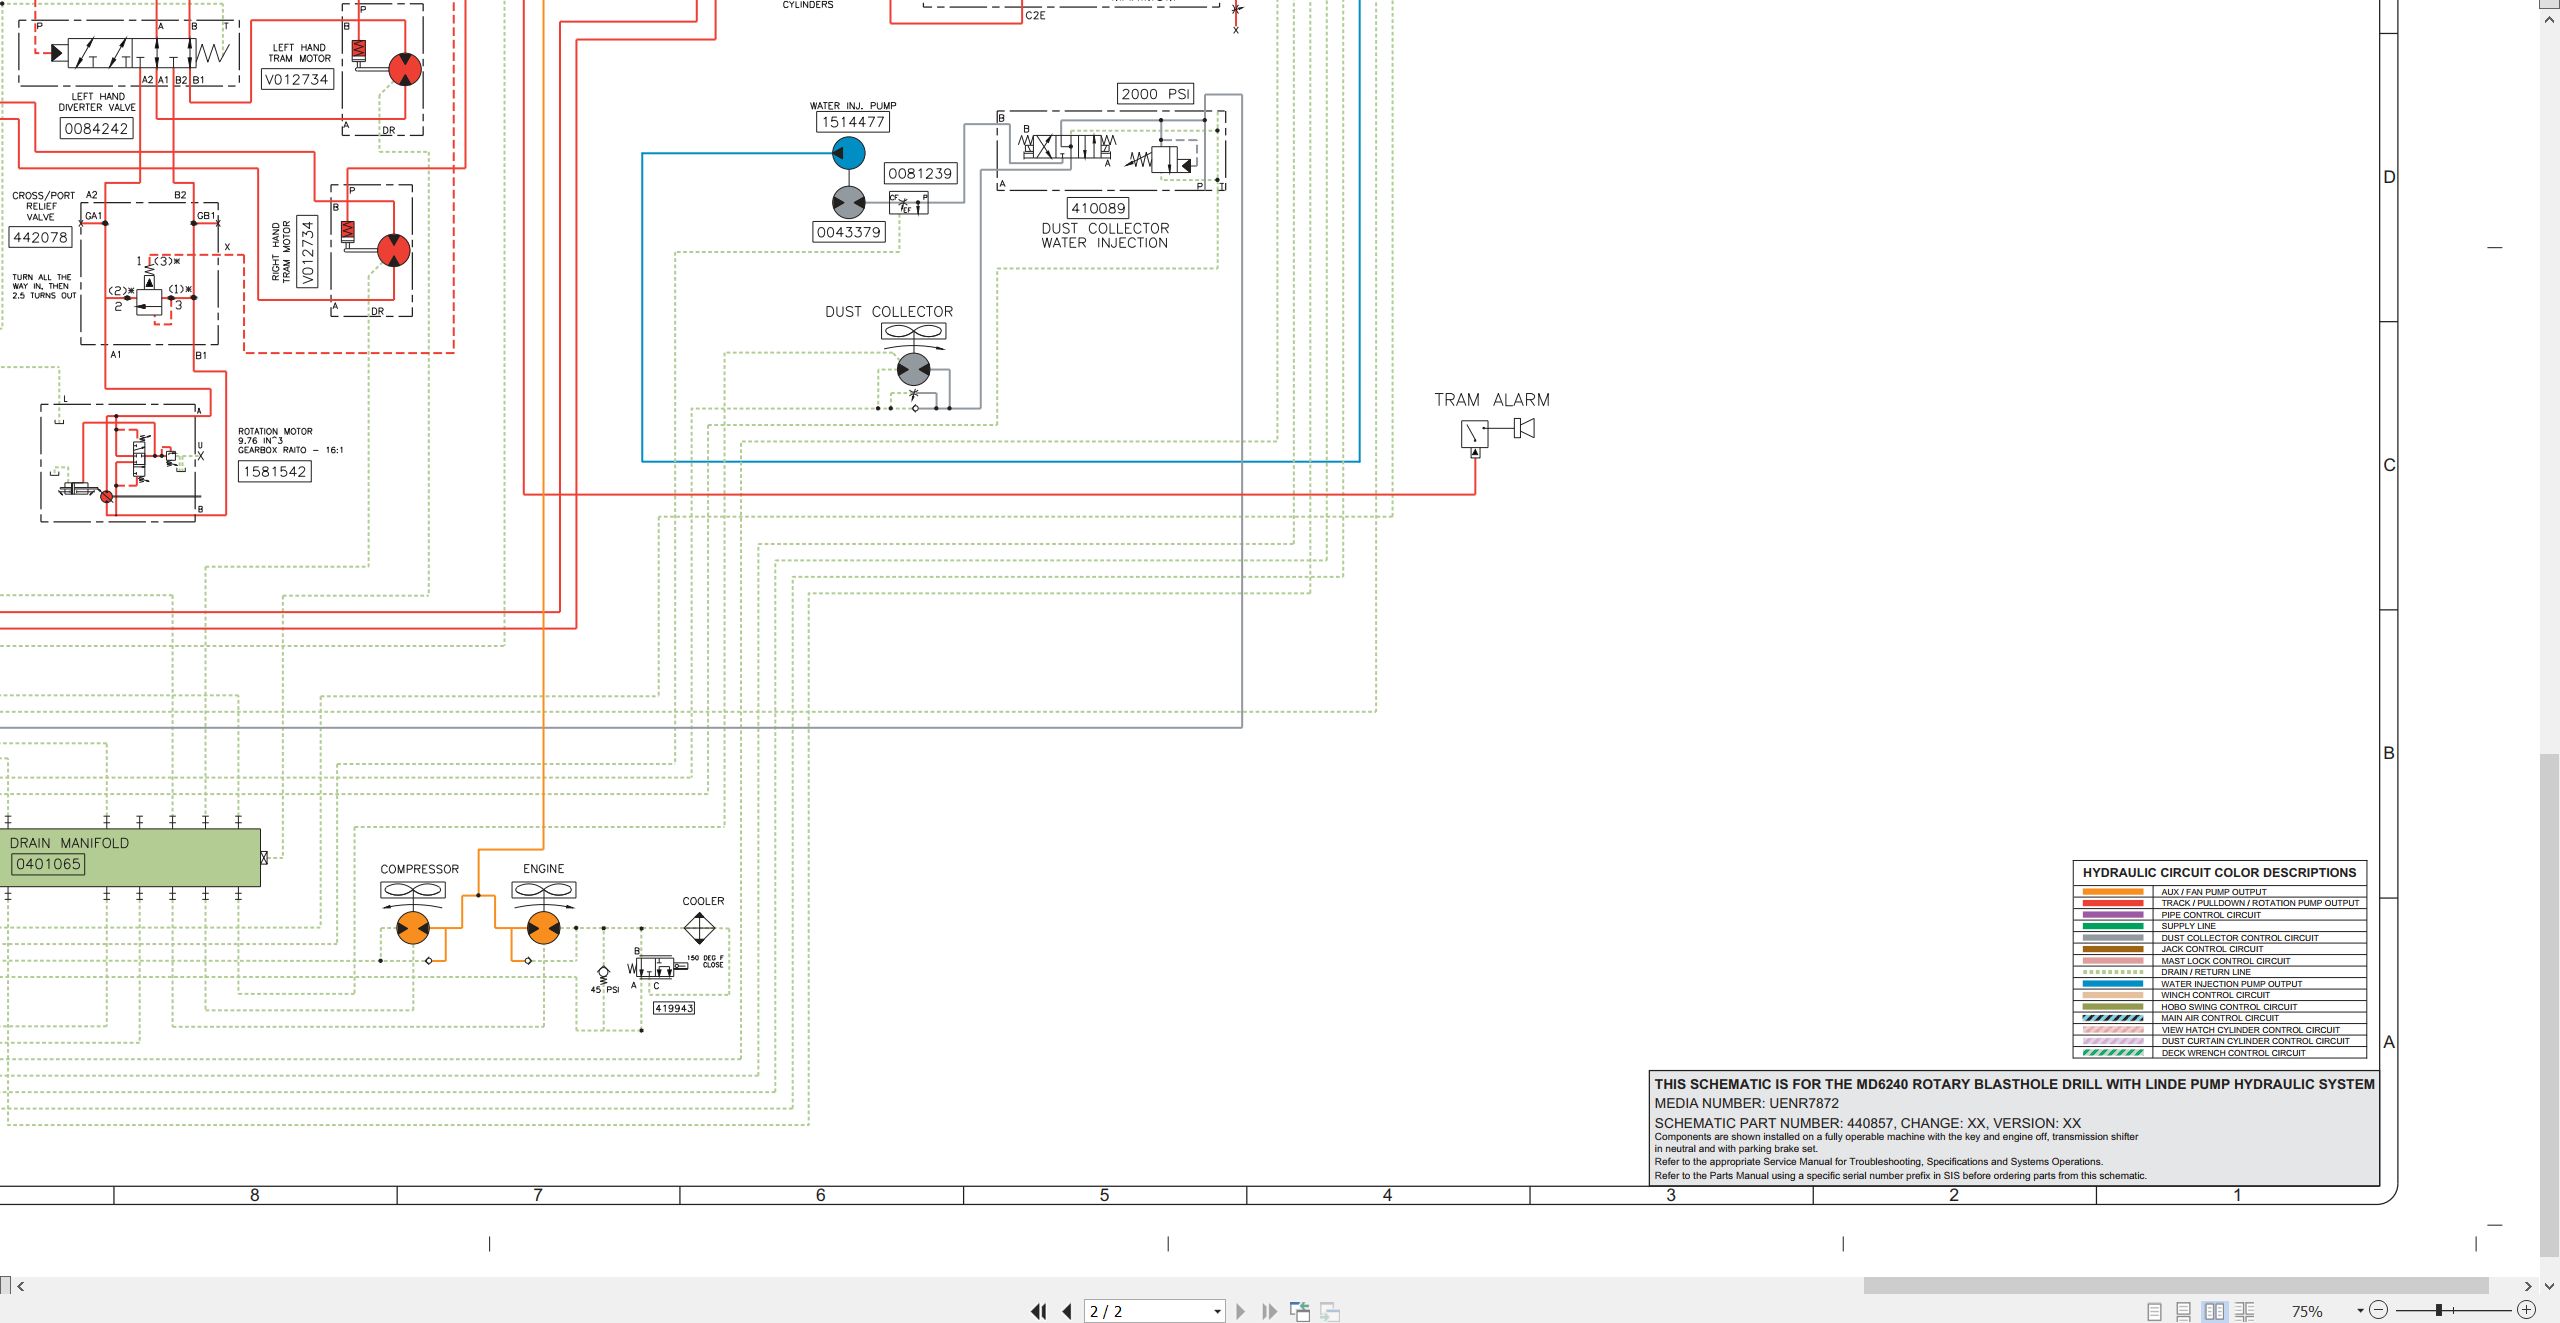The height and width of the screenshot is (1323, 2560).
Task: Click the MEDIA NUMBER: UENR7872 text
Action: (x=1746, y=1103)
